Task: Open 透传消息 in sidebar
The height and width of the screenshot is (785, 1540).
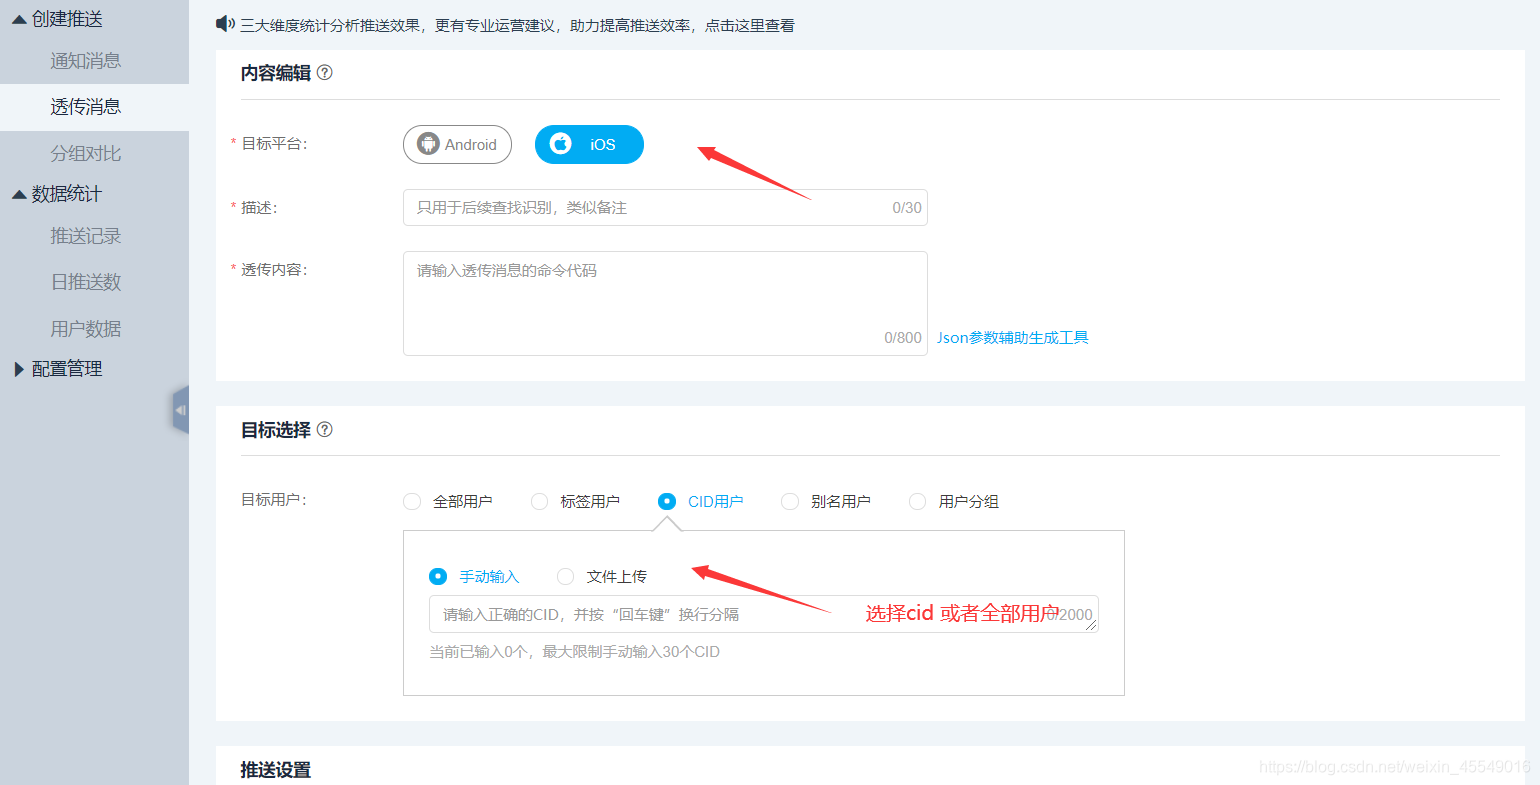Action: coord(94,107)
